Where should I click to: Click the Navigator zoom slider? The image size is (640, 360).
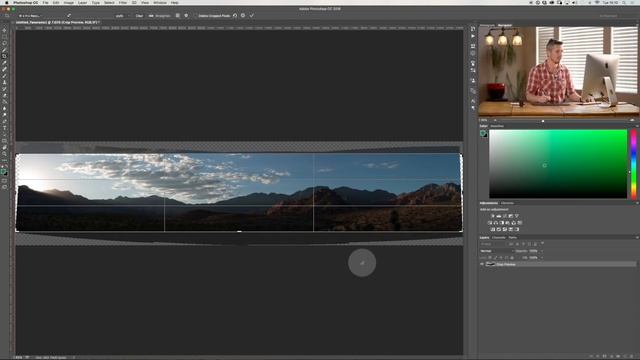pos(543,120)
